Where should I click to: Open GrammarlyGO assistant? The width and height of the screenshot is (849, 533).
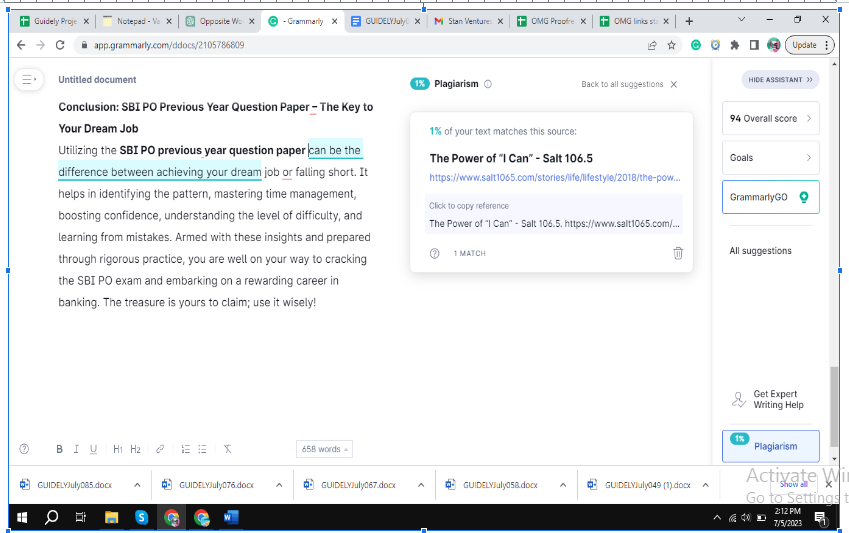click(x=770, y=197)
